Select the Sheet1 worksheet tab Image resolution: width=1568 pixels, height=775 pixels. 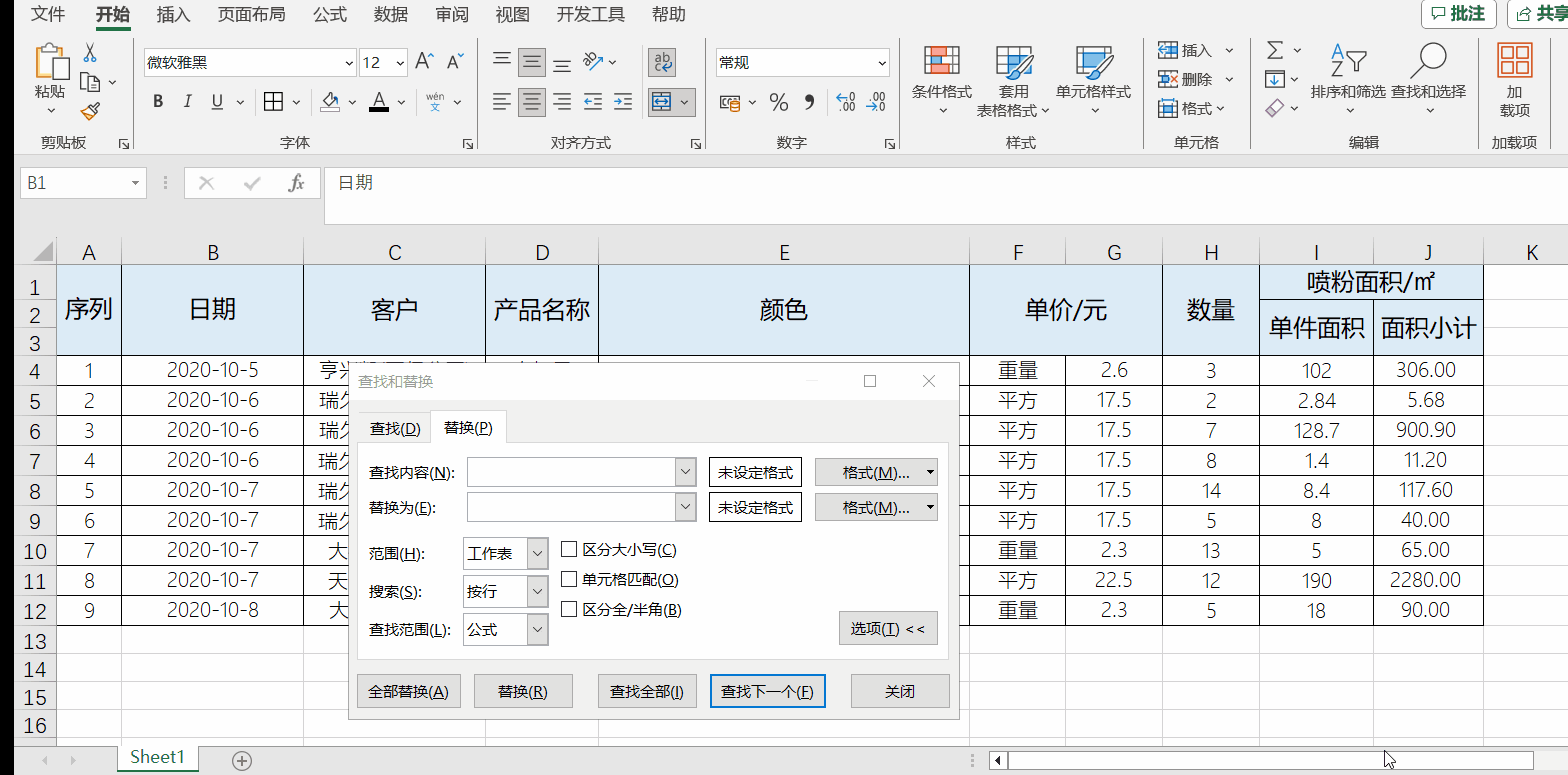[x=158, y=757]
